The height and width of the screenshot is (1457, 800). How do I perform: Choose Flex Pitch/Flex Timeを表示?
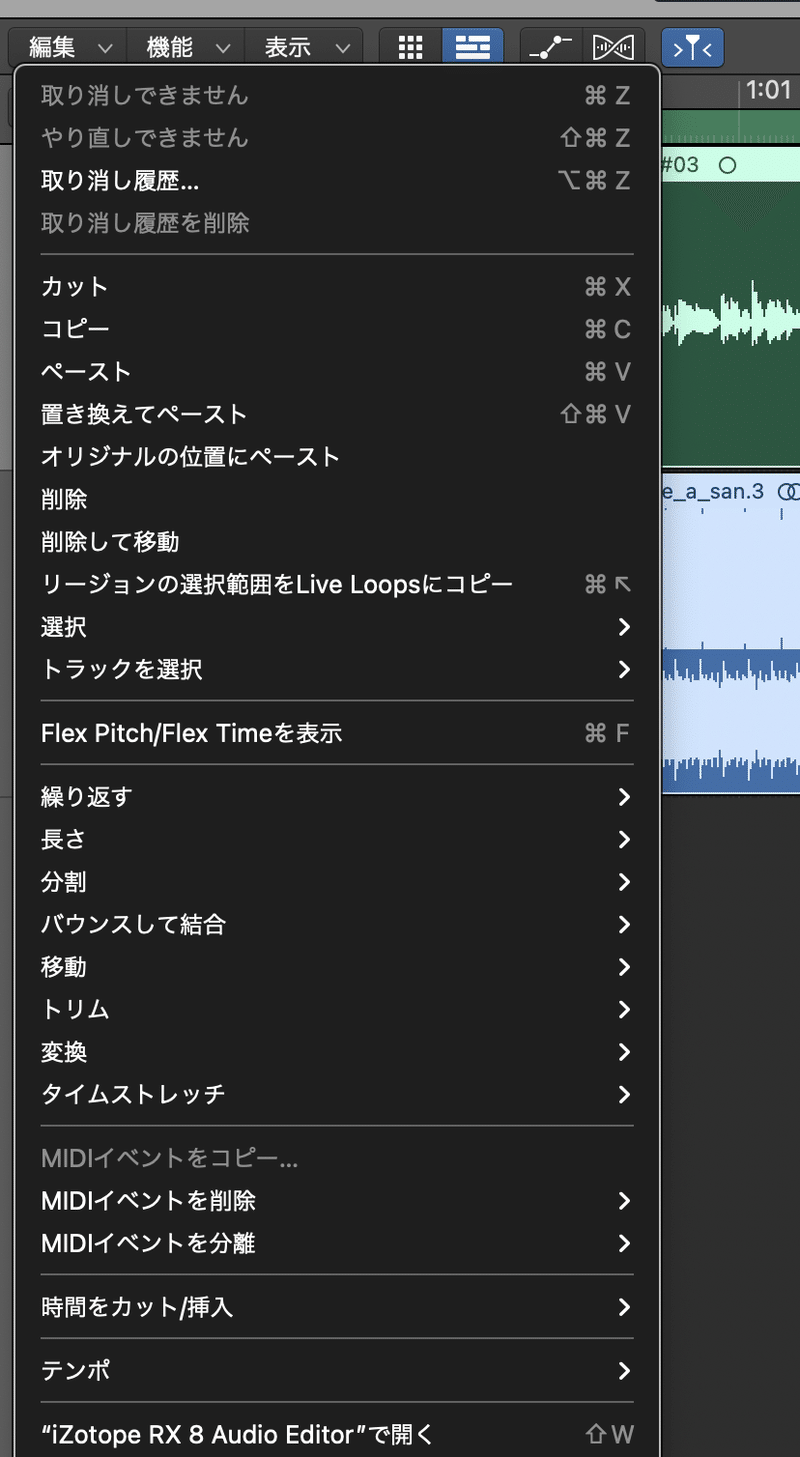tap(192, 733)
